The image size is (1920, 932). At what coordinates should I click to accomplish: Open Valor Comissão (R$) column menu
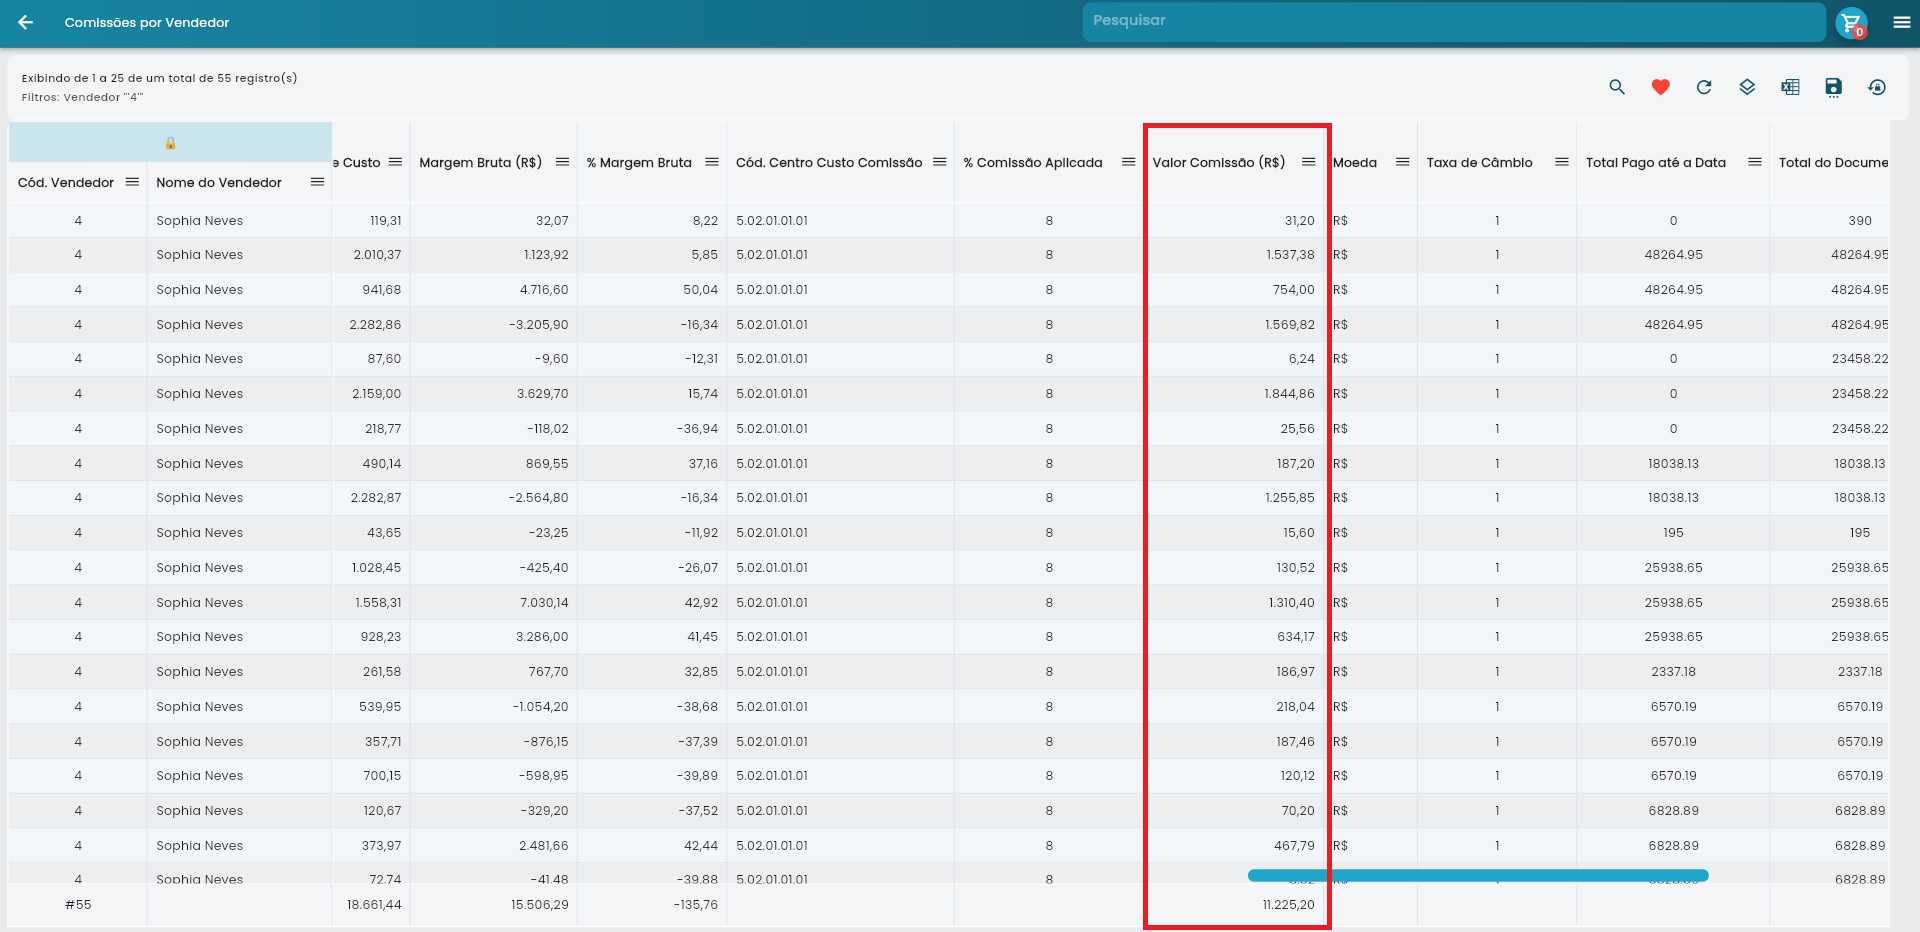(1308, 162)
